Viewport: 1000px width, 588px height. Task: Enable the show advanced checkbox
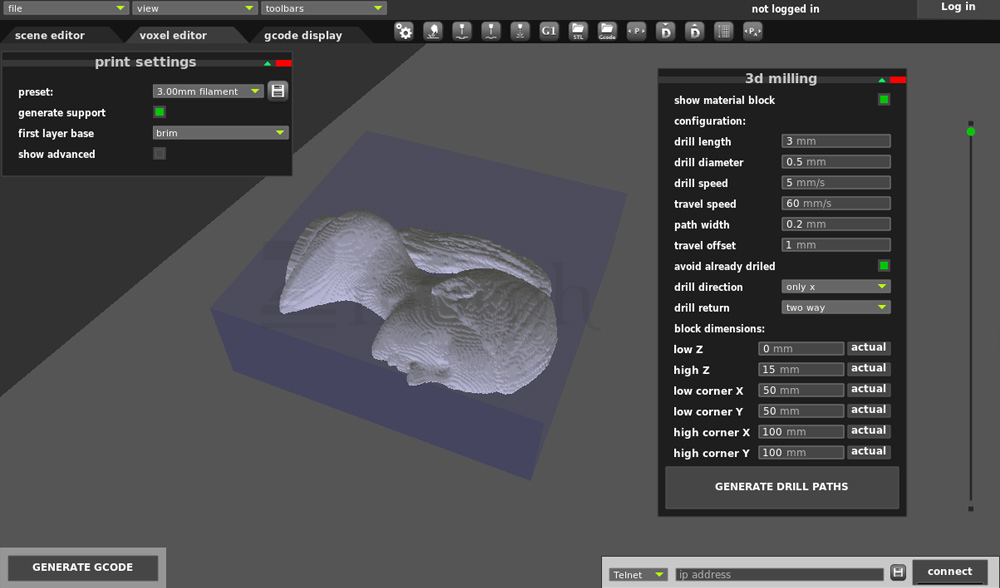coord(159,154)
